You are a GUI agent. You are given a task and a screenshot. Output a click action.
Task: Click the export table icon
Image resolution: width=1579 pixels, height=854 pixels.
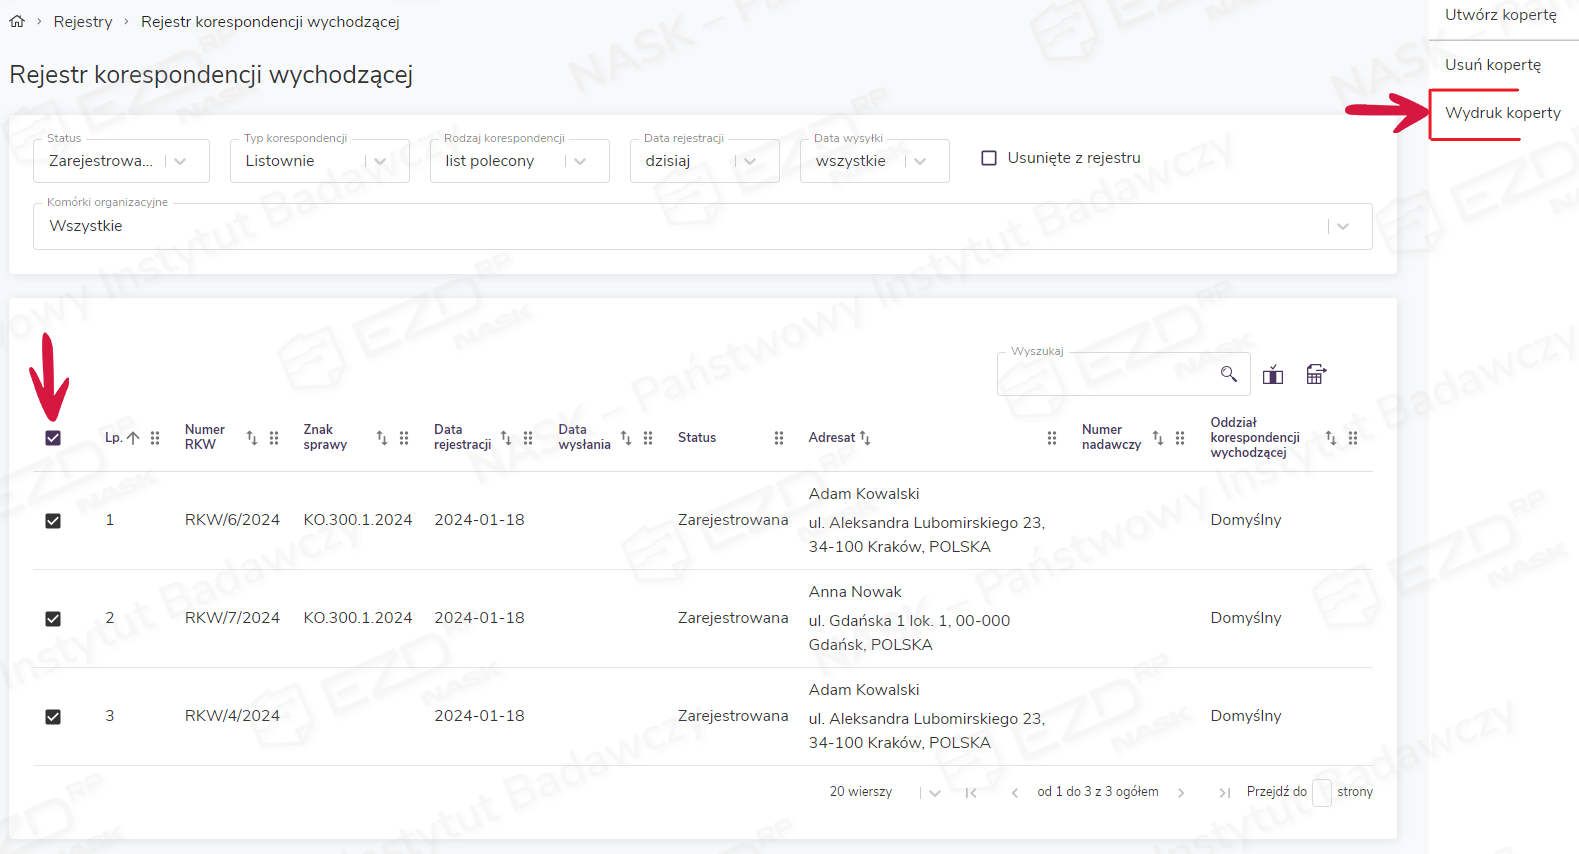(x=1316, y=374)
